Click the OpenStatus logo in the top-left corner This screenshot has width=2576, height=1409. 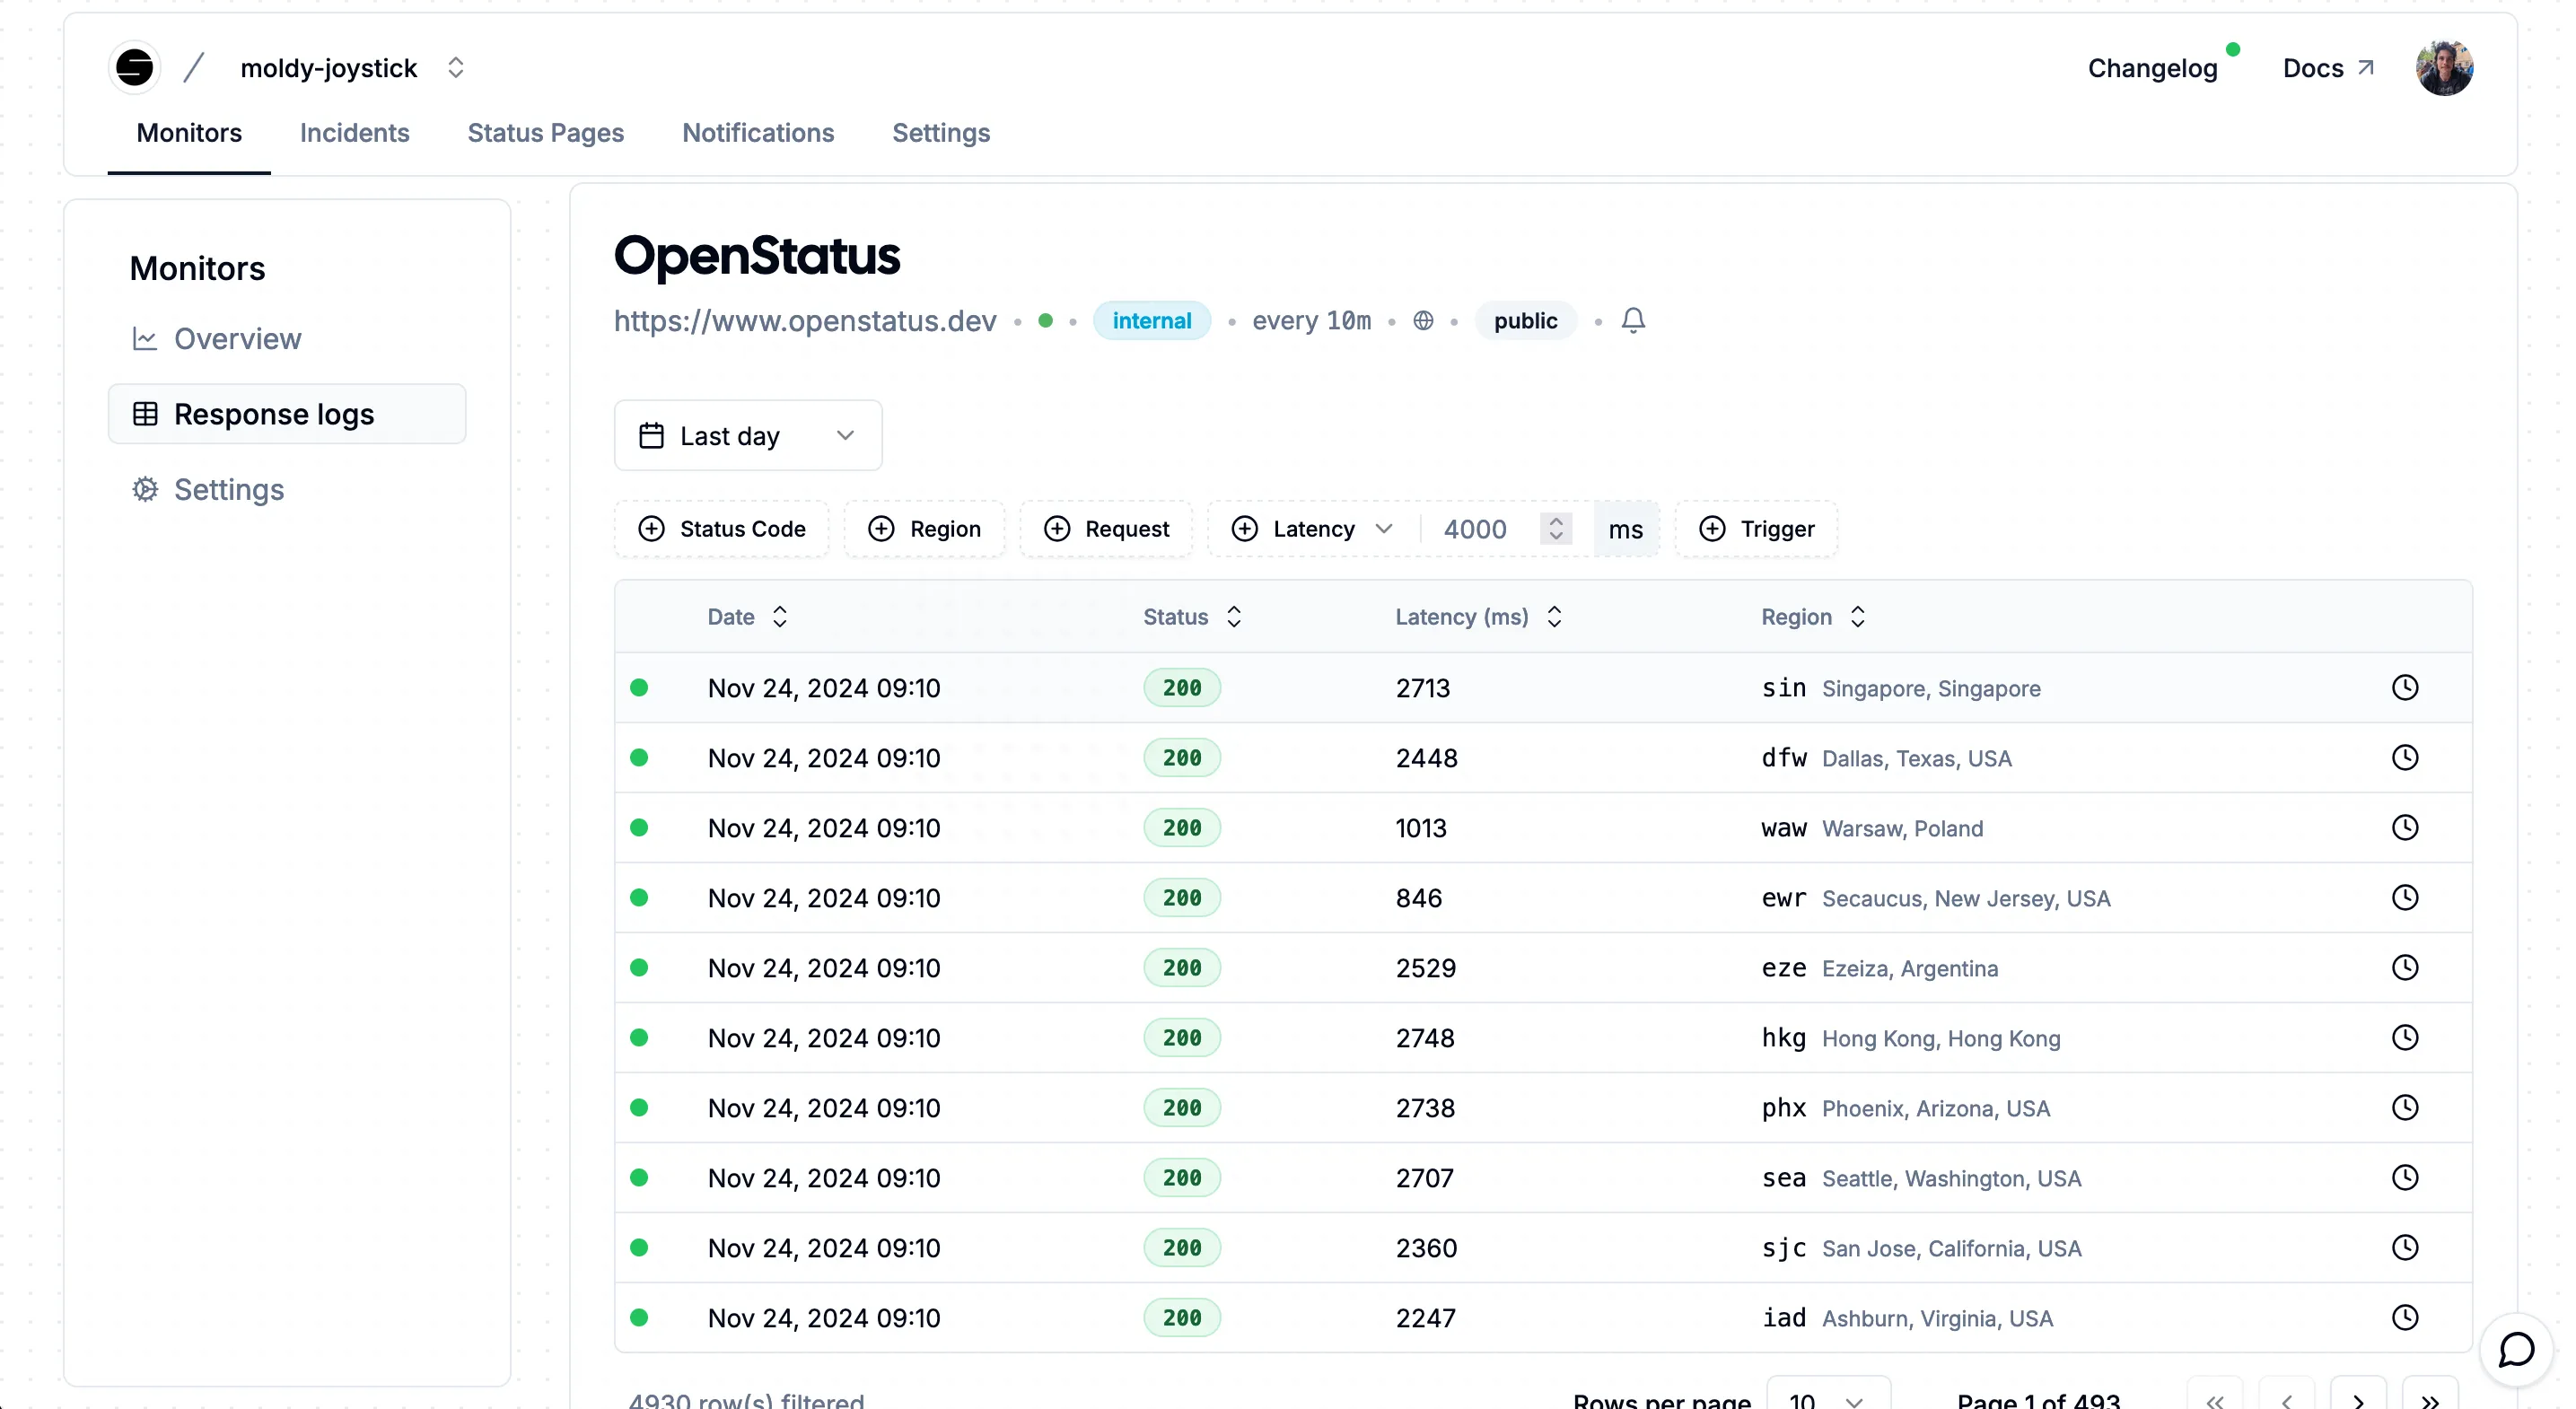[x=134, y=67]
